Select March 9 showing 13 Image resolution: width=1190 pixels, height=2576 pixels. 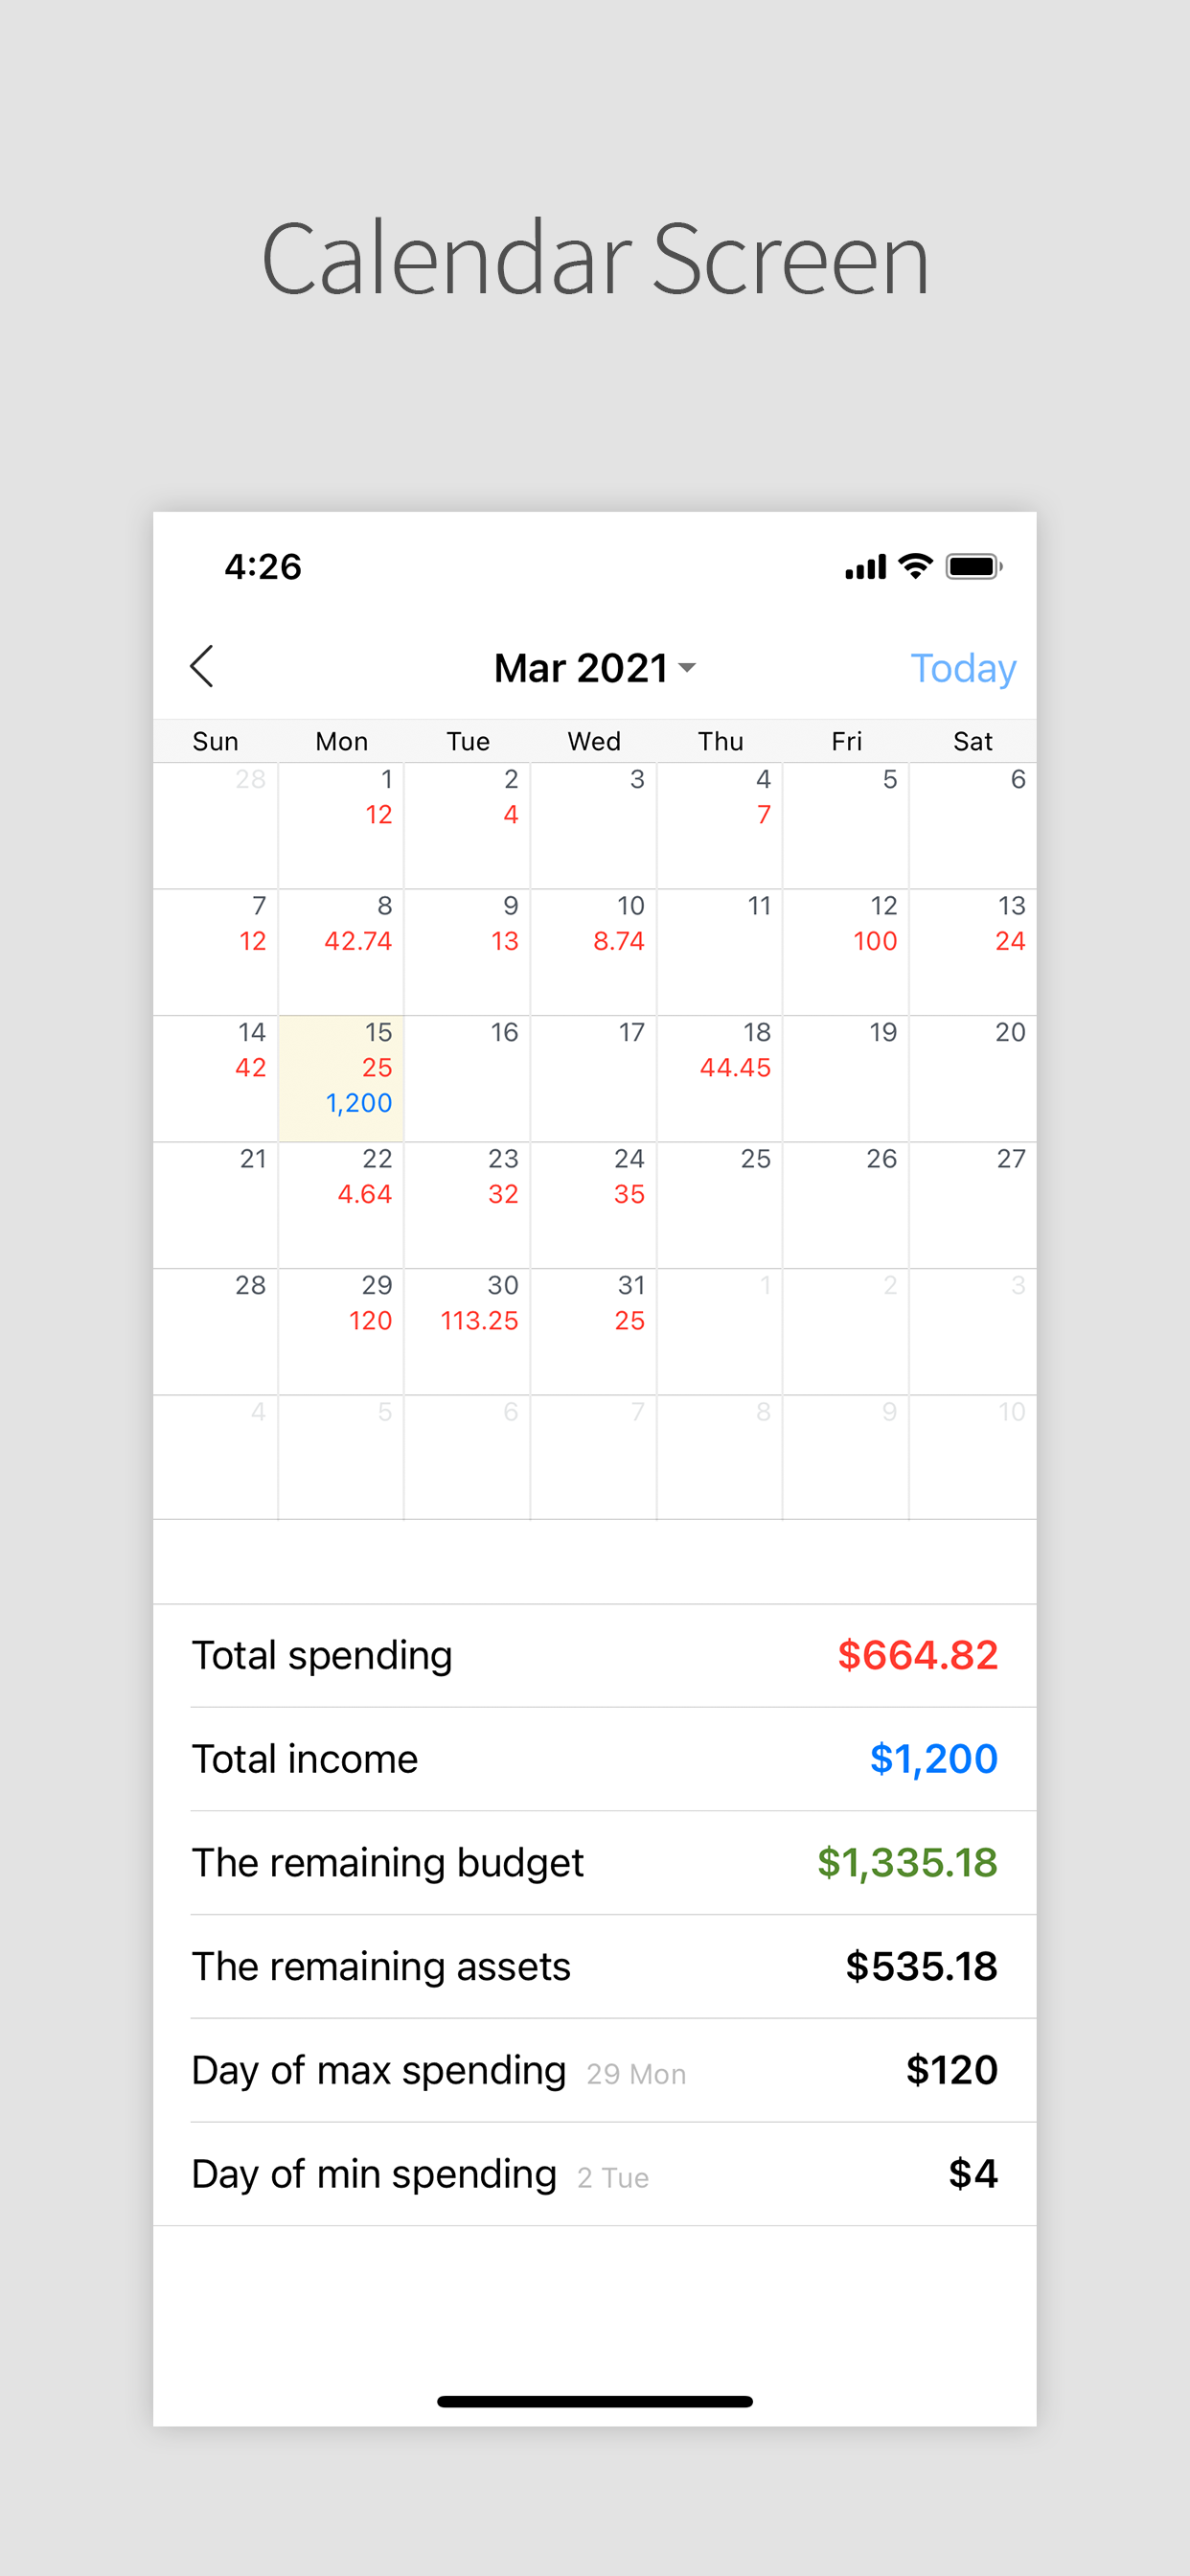click(x=467, y=952)
